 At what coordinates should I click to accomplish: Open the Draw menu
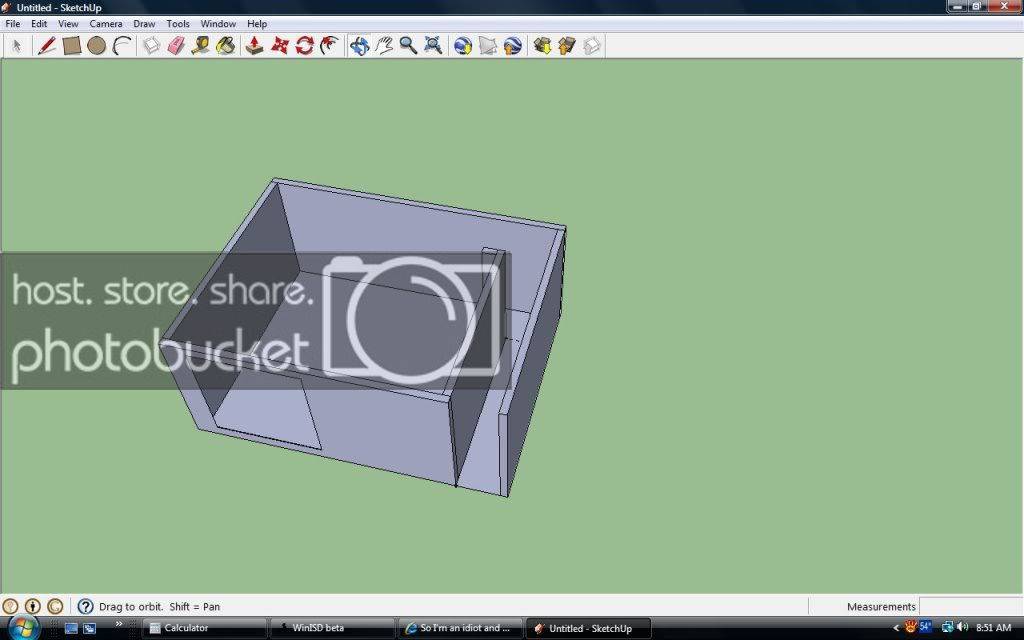(144, 24)
